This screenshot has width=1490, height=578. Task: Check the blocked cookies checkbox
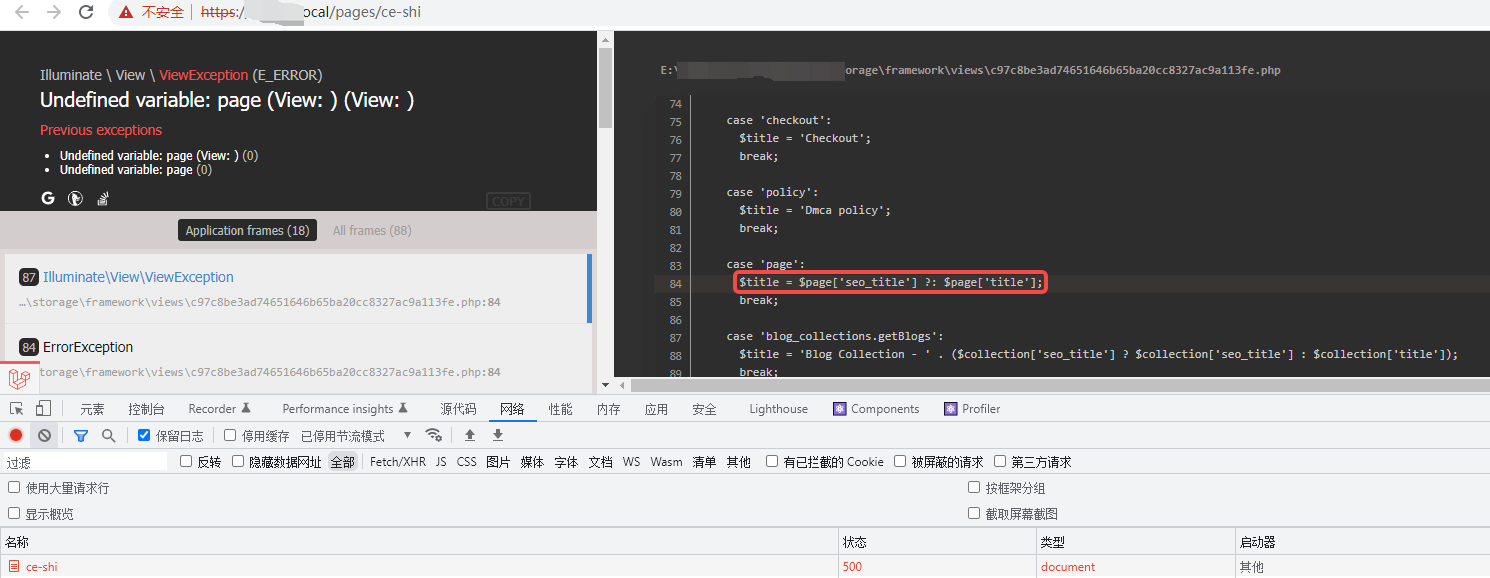(772, 462)
